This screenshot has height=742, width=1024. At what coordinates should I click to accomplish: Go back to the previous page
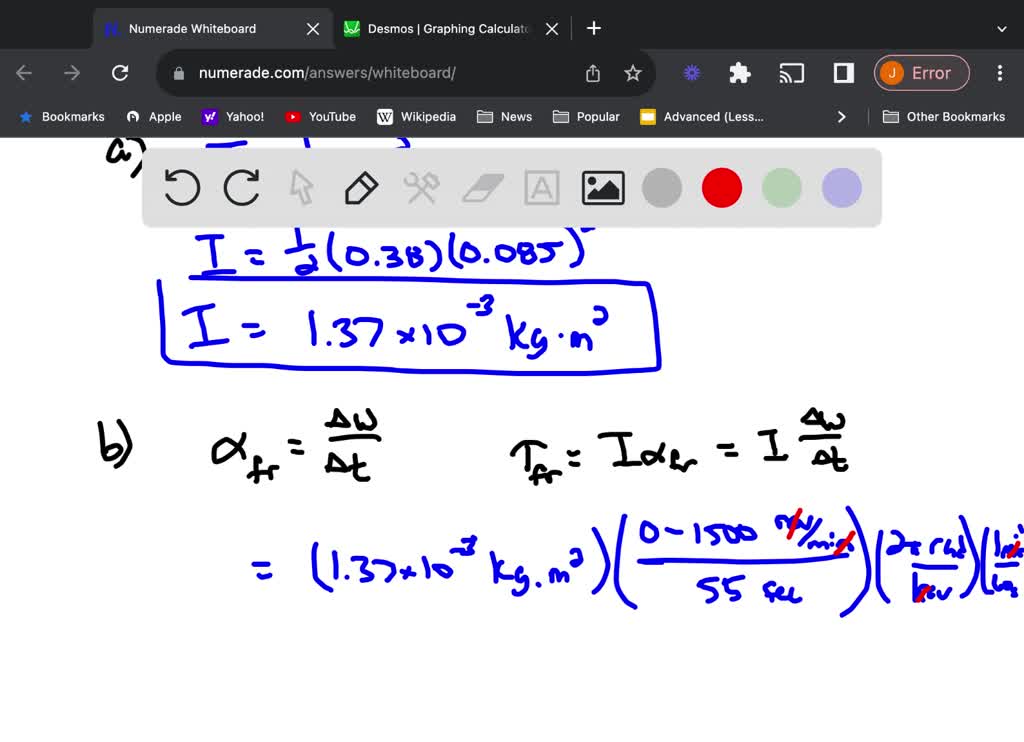coord(24,73)
